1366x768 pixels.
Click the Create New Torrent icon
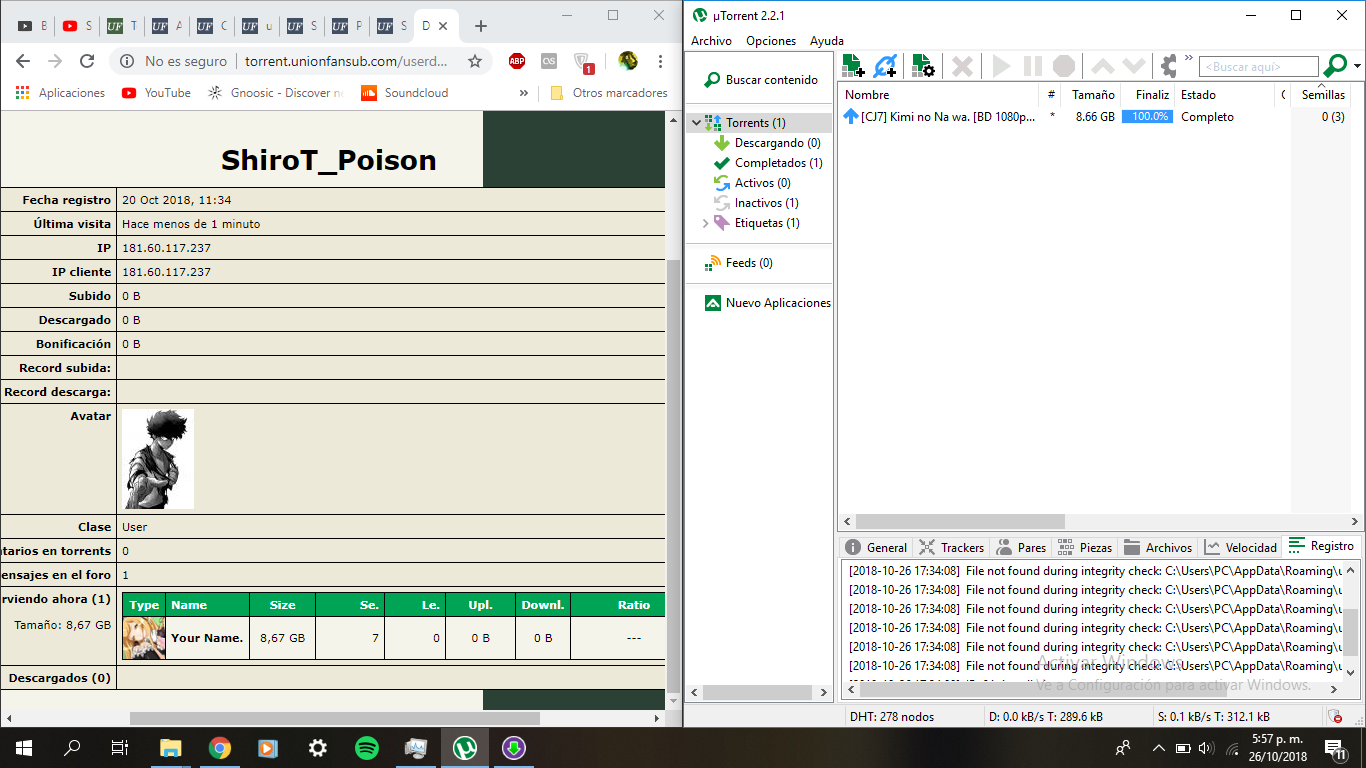click(923, 66)
